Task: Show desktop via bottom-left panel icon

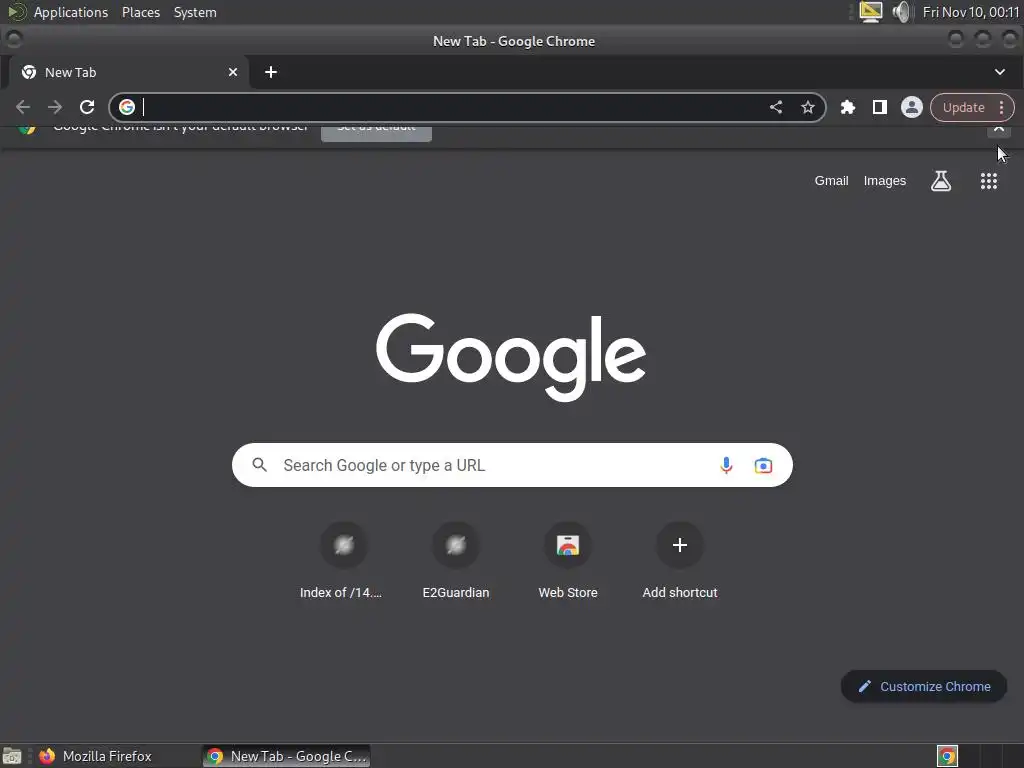Action: point(12,756)
